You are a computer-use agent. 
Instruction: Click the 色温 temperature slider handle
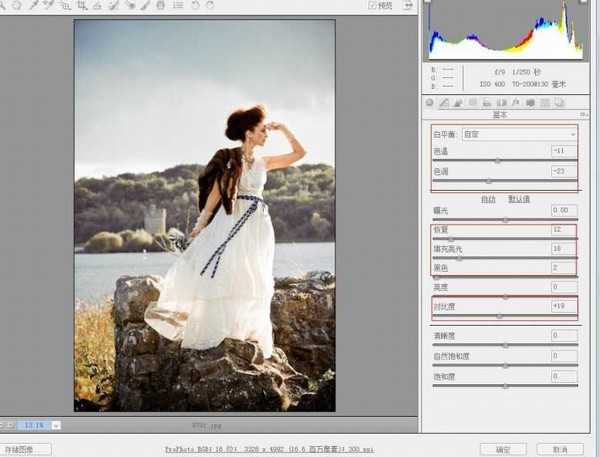pyautogui.click(x=497, y=160)
